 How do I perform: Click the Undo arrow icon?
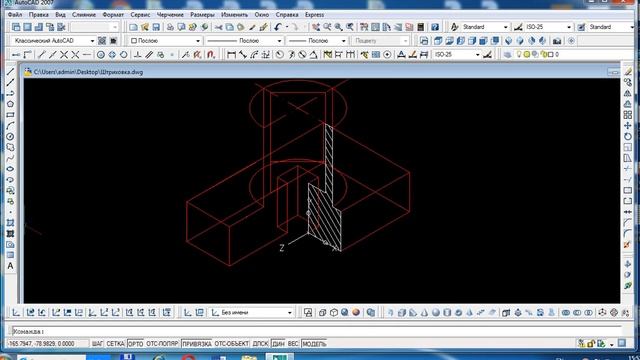278,27
